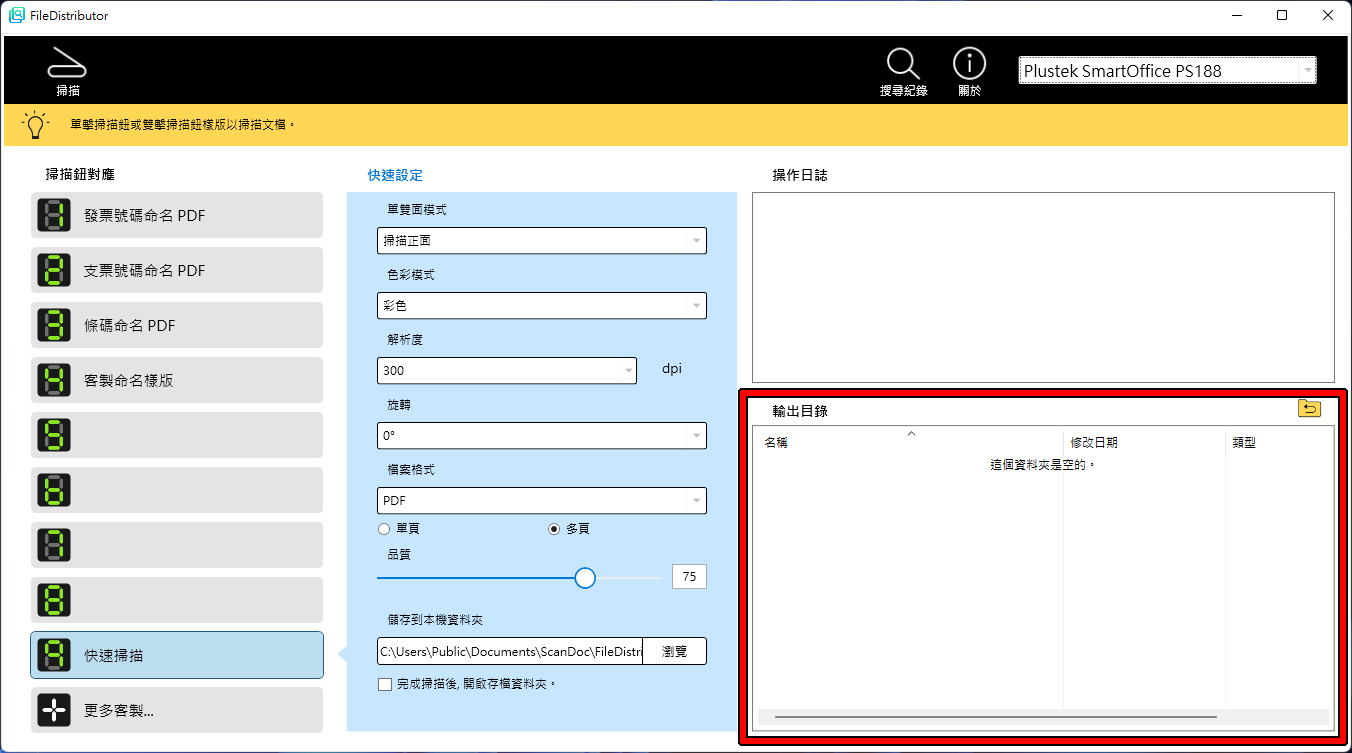Click the yellow folder-up icon in 輸出目錄
Image resolution: width=1352 pixels, height=753 pixels.
tap(1309, 408)
